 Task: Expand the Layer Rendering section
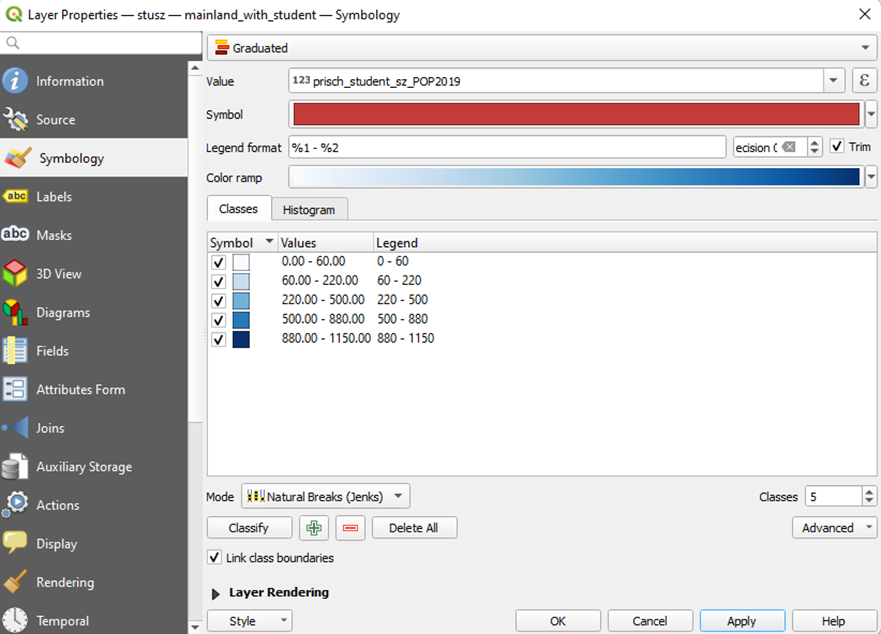click(x=216, y=593)
